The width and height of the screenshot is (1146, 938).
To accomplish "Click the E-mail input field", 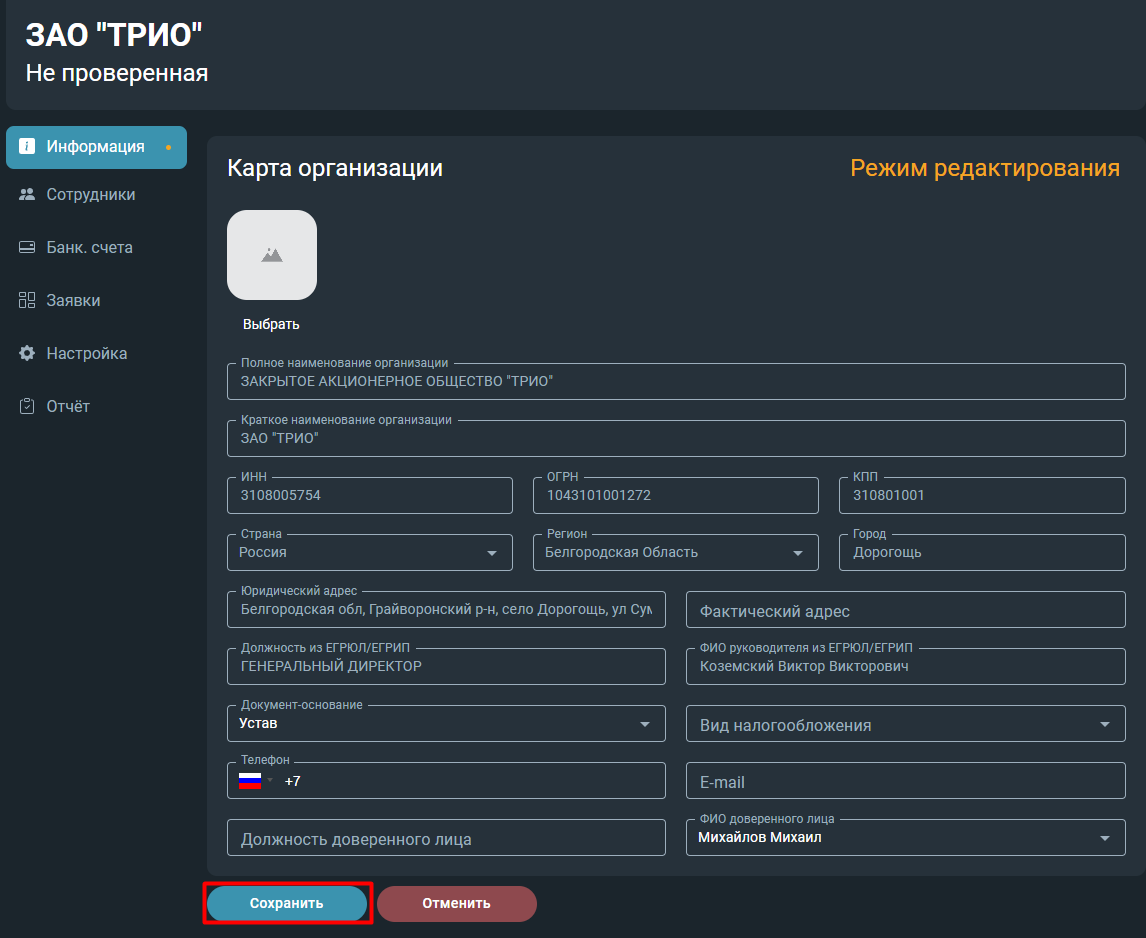I will click(906, 781).
